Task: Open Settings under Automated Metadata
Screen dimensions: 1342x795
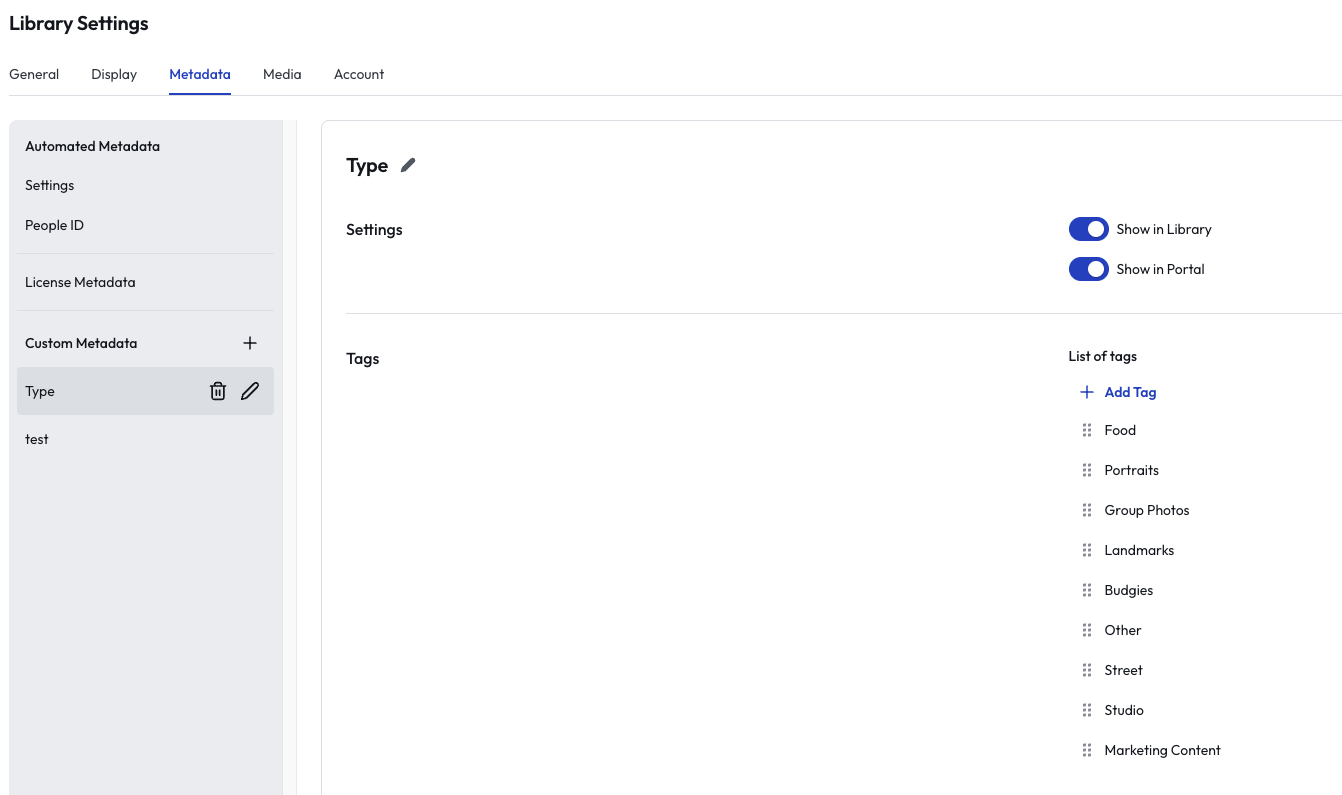Action: tap(50, 185)
